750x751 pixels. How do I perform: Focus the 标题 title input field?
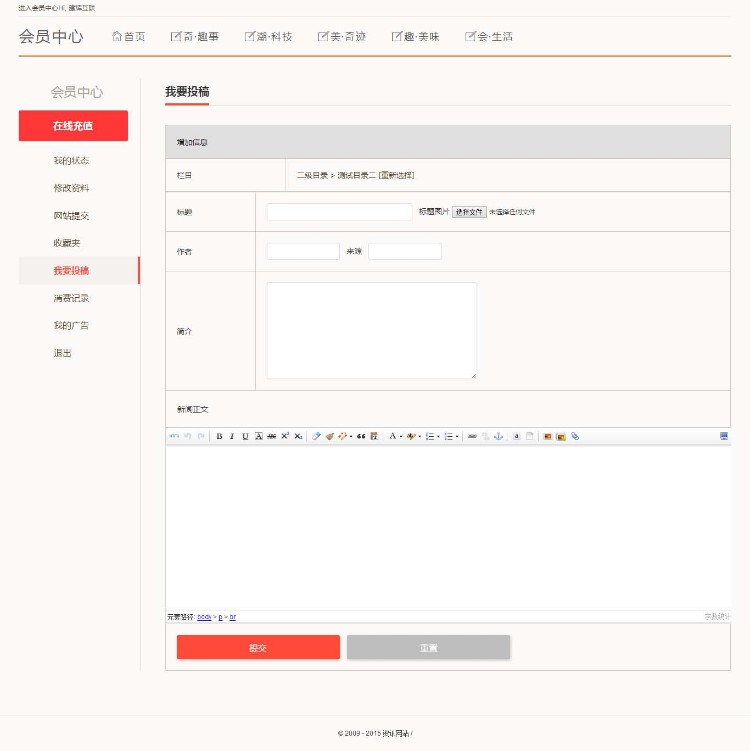[x=340, y=212]
